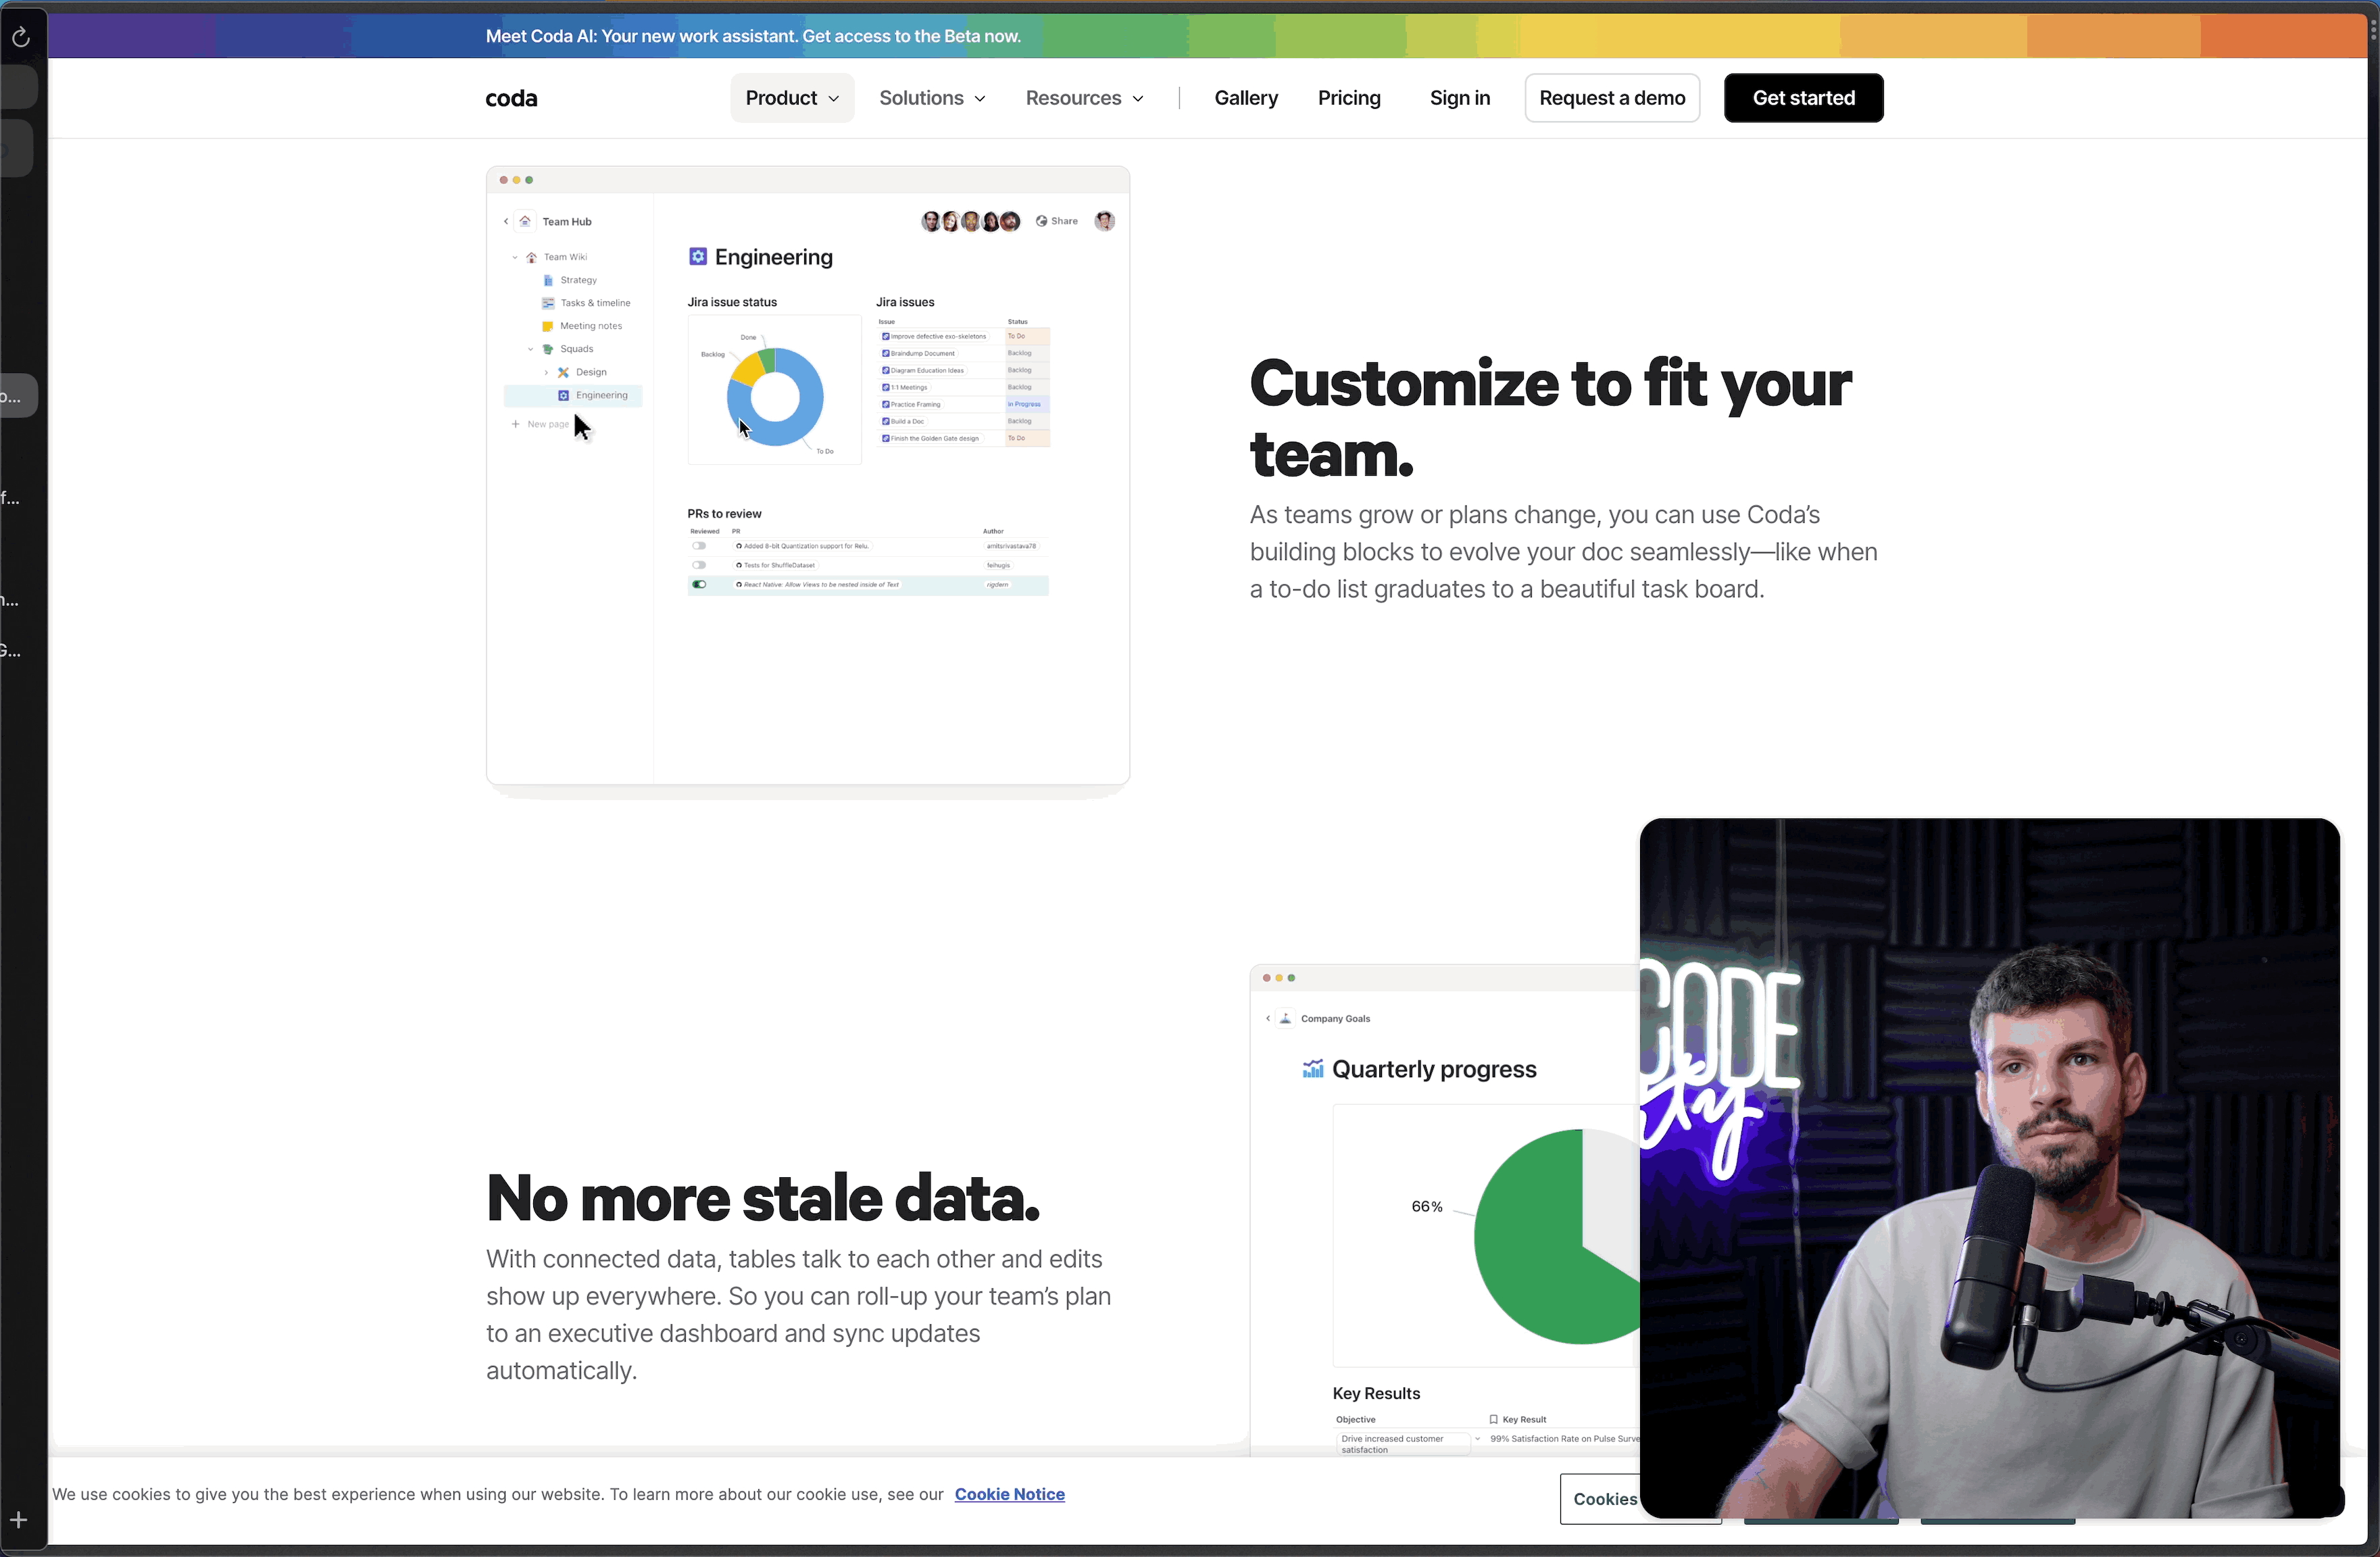Turn off Reviewed toggle for React Native PR

coord(699,584)
